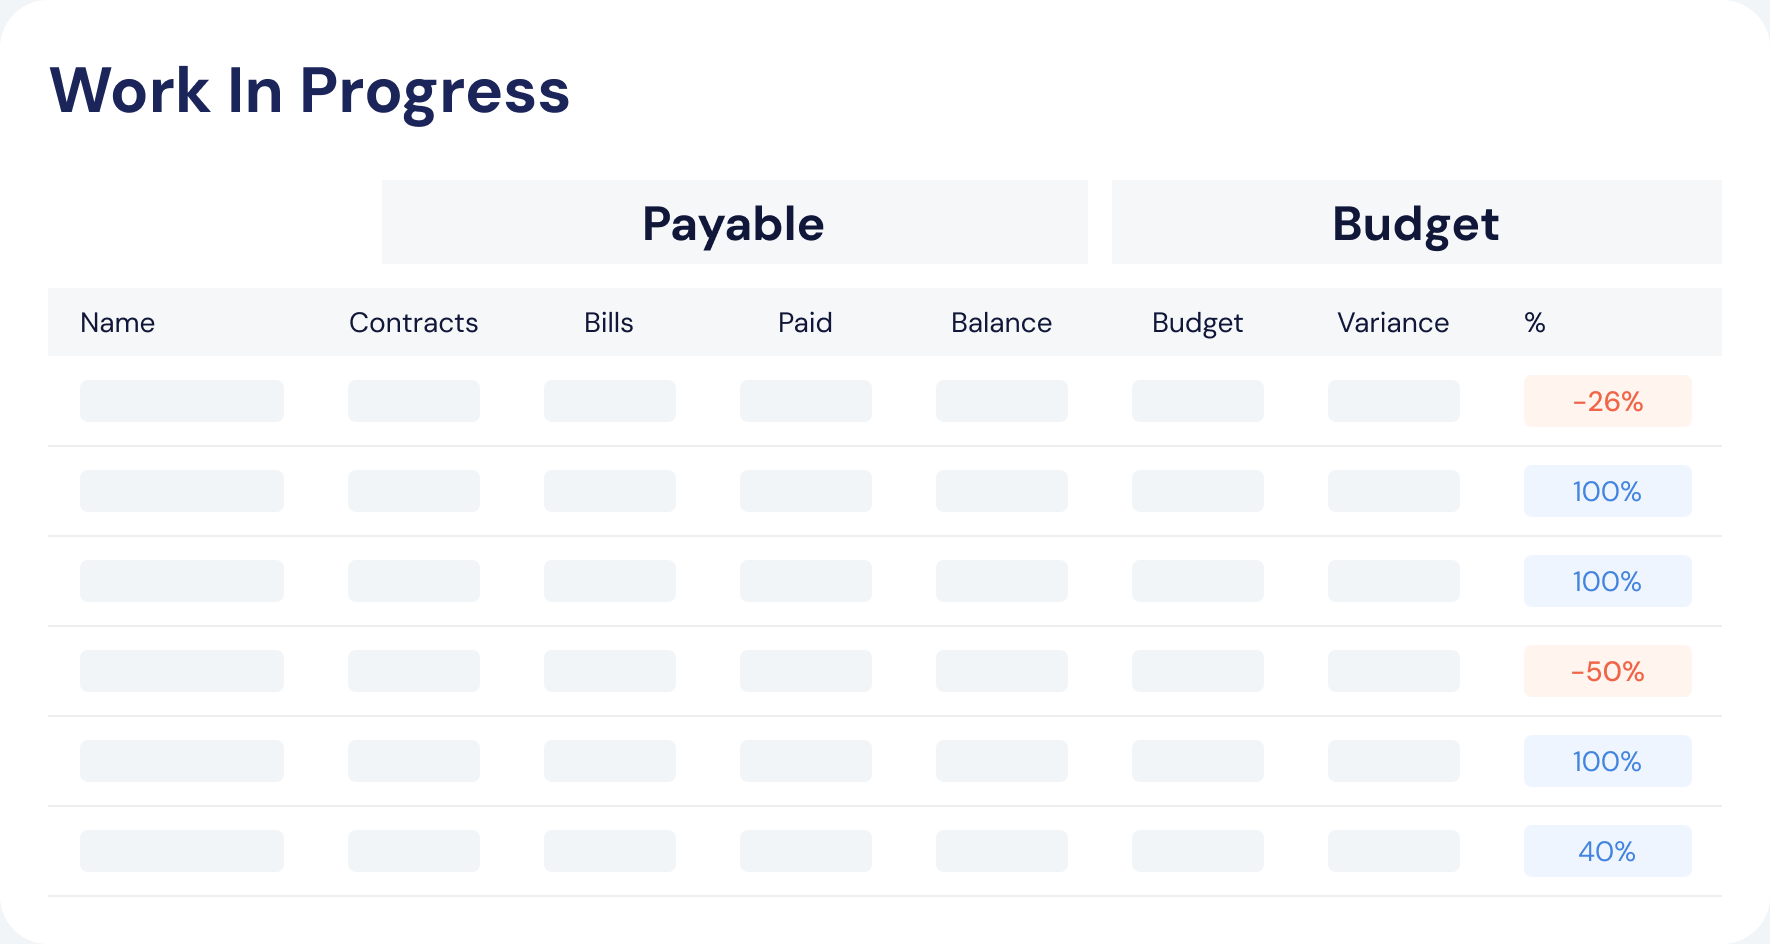This screenshot has height=944, width=1770.
Task: Click the 40% percentage badge
Action: pos(1607,851)
